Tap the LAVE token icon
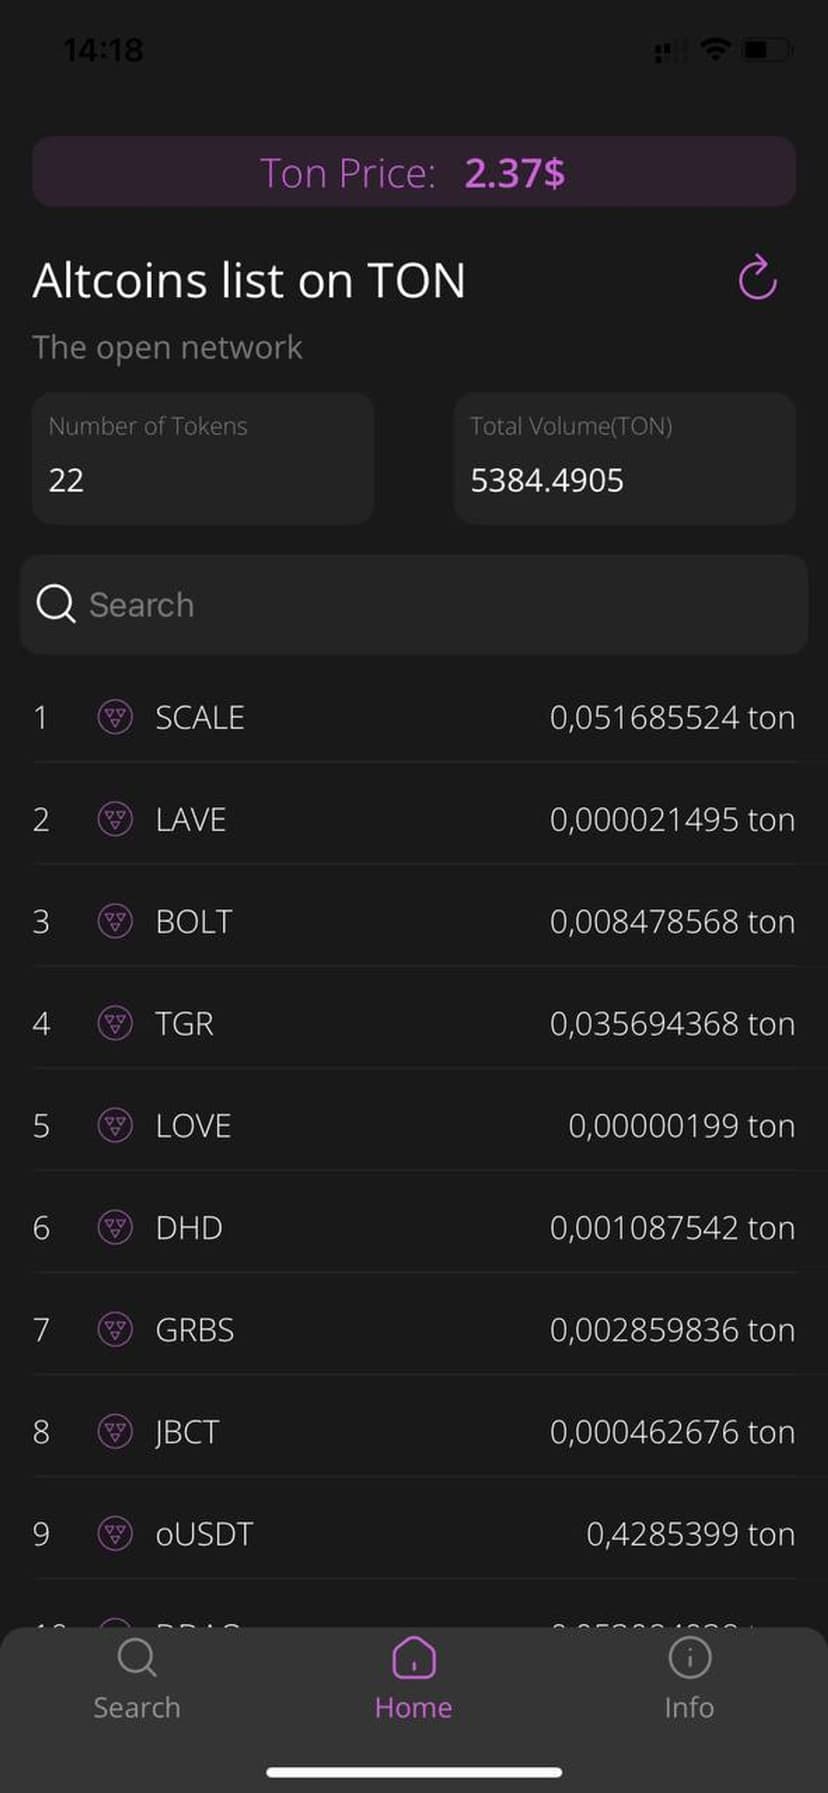 point(115,819)
